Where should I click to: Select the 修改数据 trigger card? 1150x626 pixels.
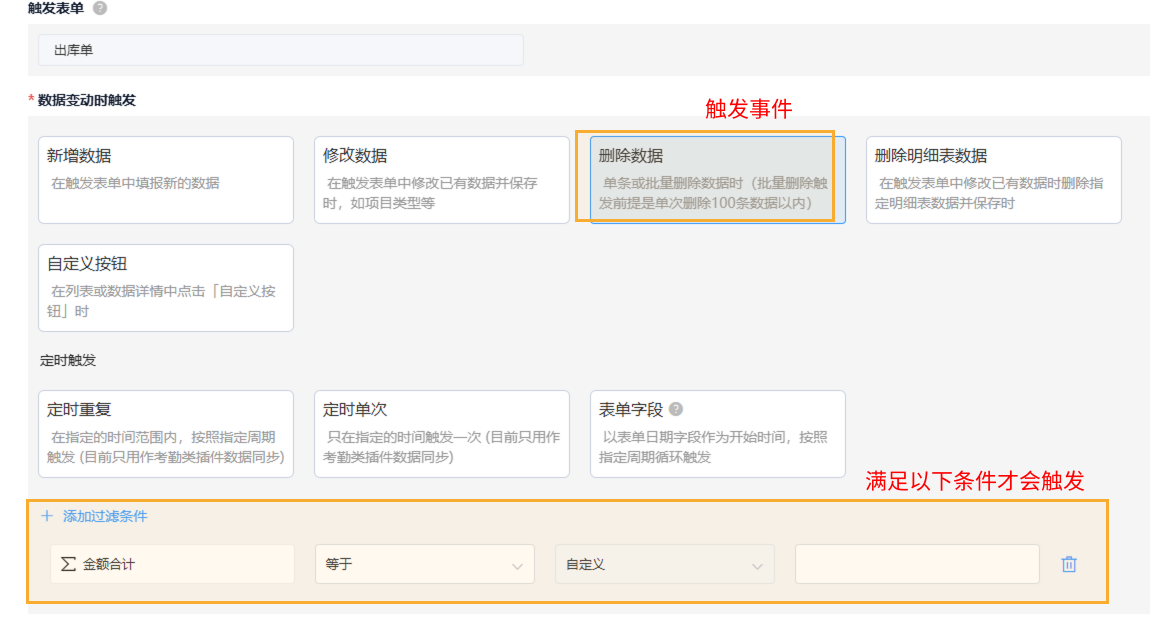[442, 180]
